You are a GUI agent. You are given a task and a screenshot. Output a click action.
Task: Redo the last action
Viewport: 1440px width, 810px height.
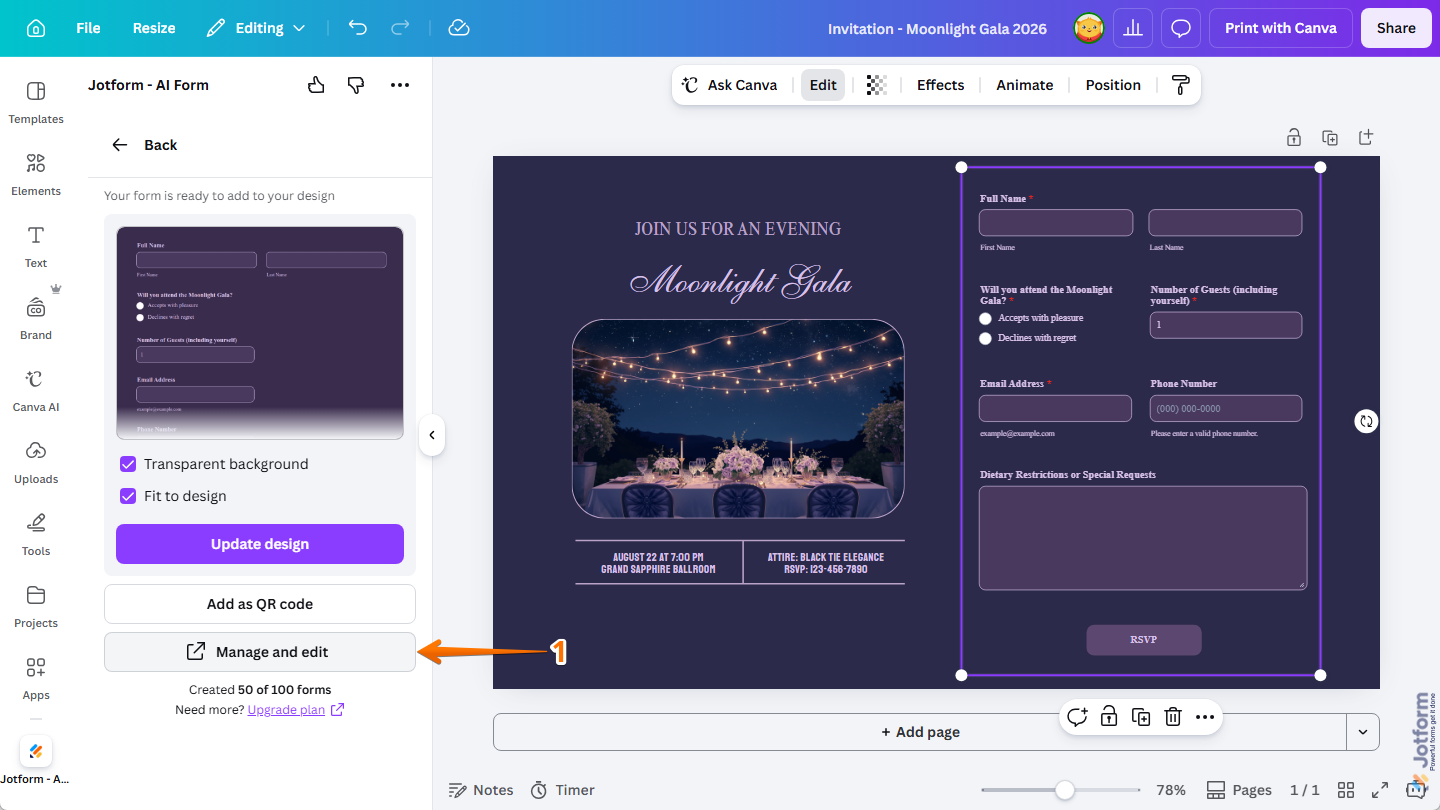coord(402,28)
